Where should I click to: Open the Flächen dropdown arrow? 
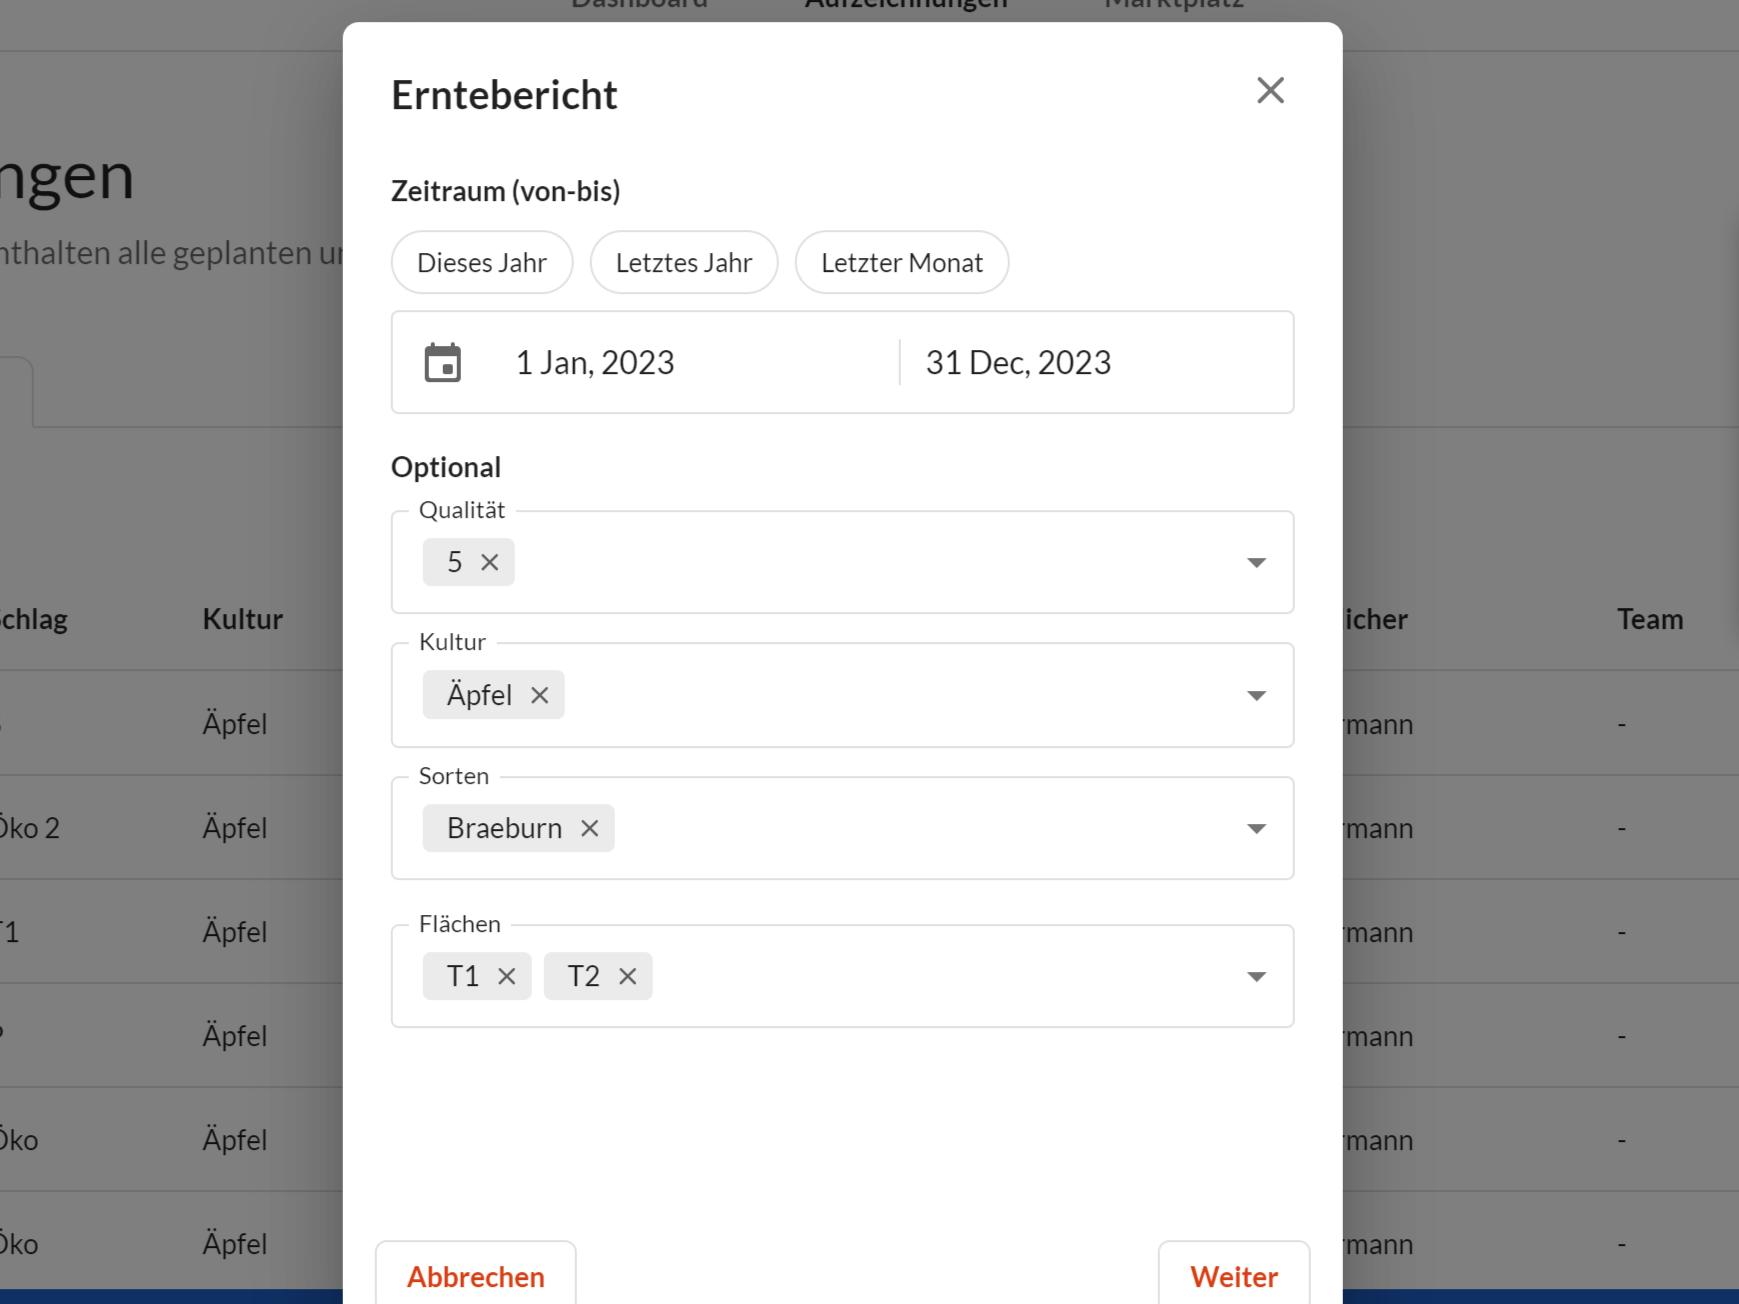(1257, 977)
